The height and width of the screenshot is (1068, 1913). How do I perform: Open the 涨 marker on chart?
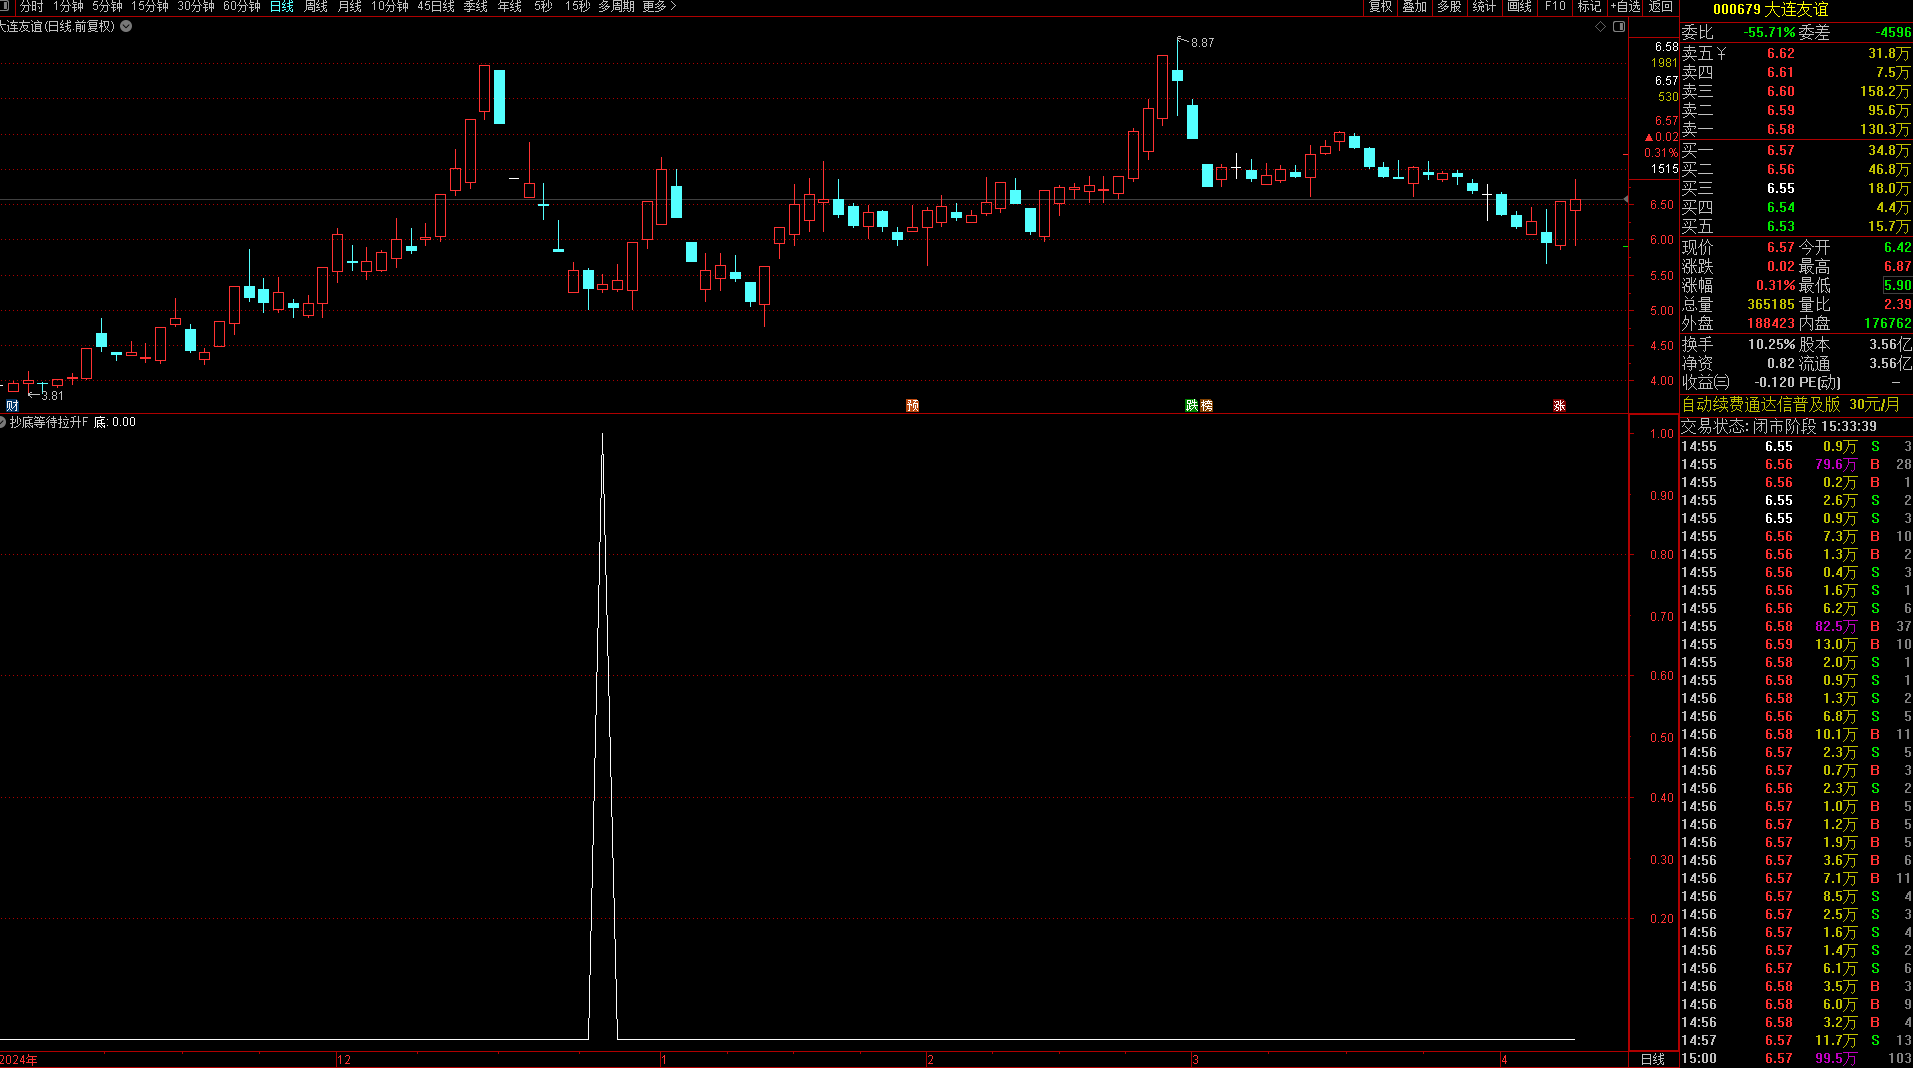click(1559, 405)
